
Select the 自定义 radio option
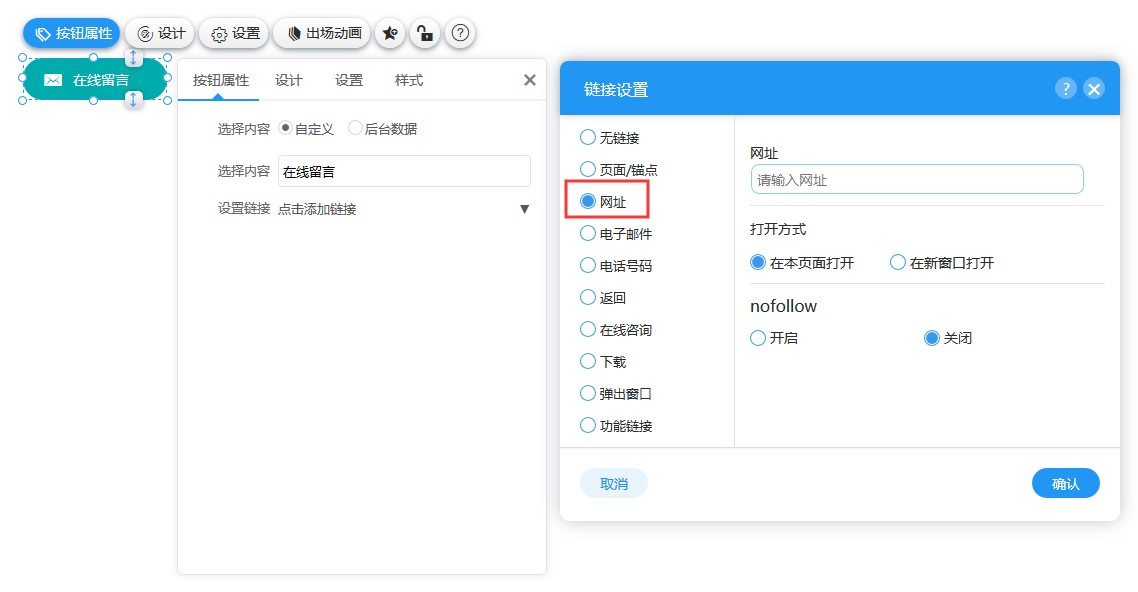(x=306, y=128)
